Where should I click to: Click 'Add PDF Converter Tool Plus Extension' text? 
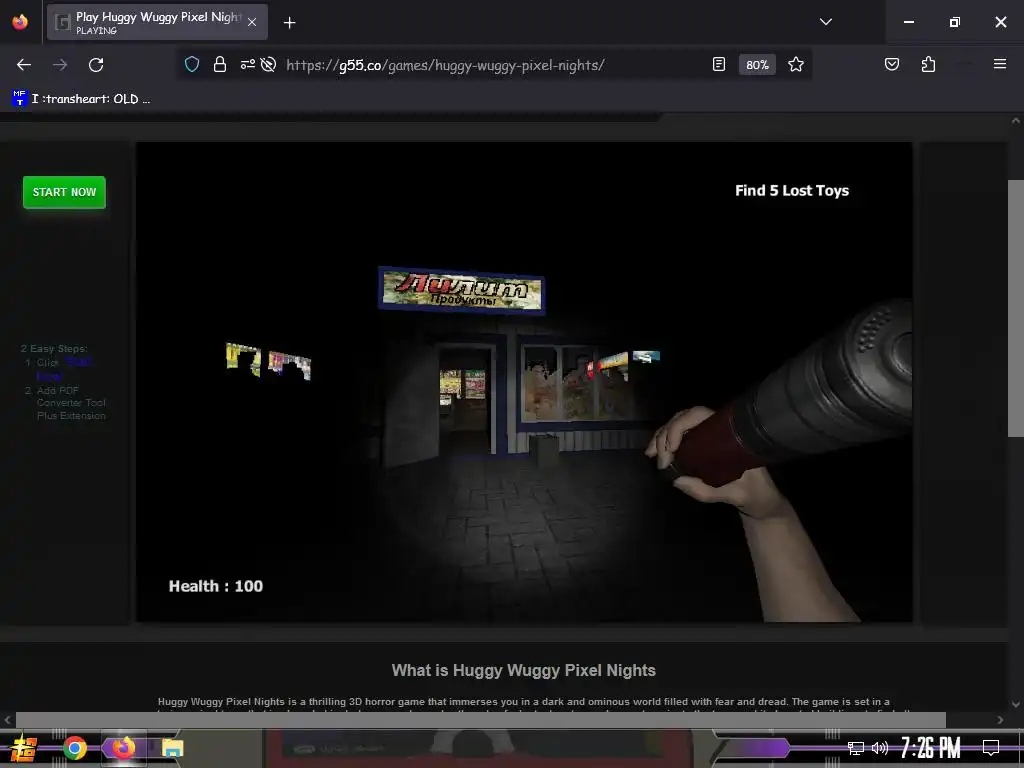(71, 403)
